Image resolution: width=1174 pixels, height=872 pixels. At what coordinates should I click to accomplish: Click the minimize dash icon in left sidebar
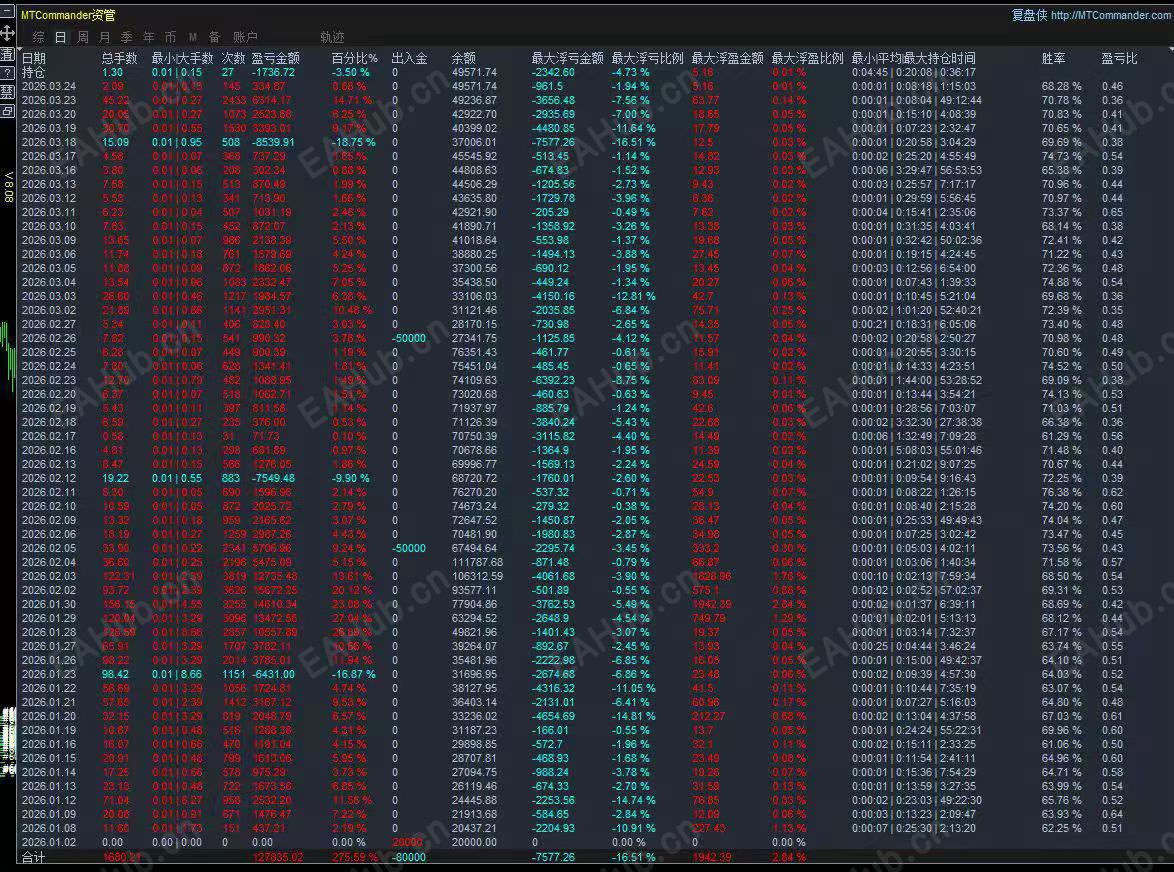tap(7, 13)
